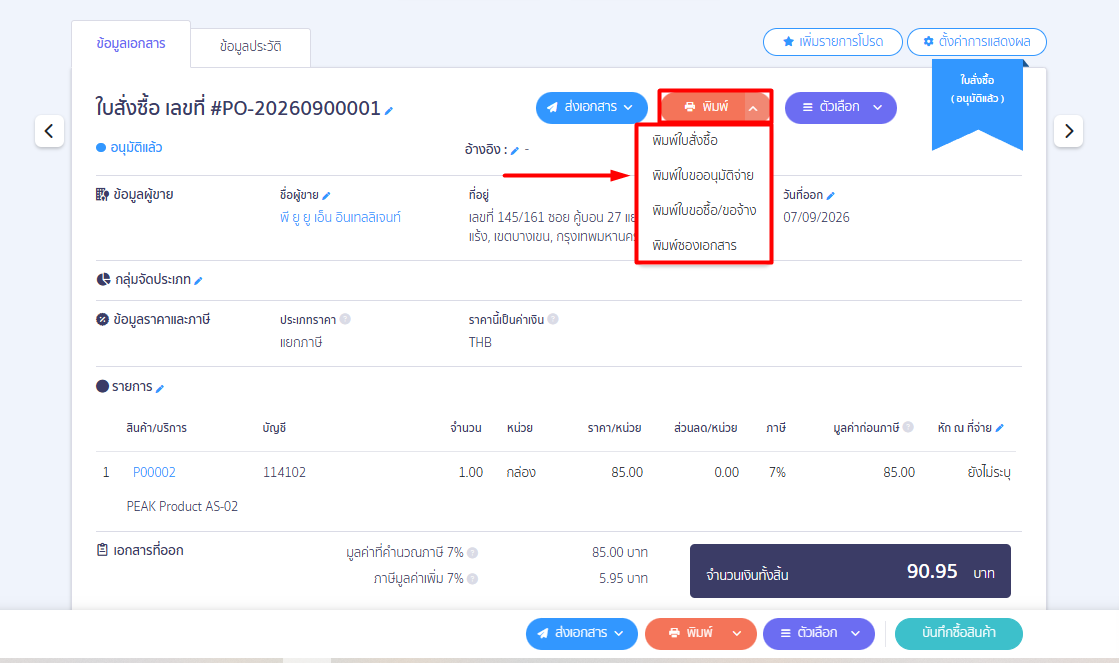Select พิมพ์ซองเอกสาร menu item

point(694,246)
